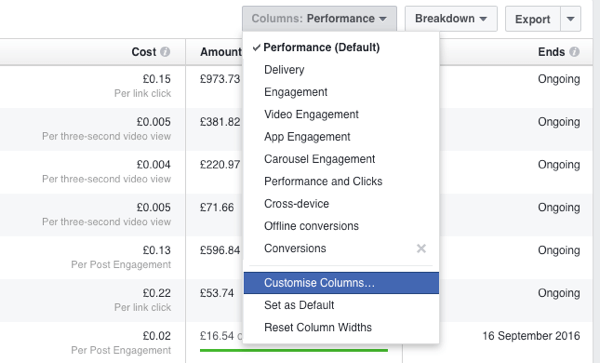
Task: Click the £973.73 amount value
Action: coord(220,79)
